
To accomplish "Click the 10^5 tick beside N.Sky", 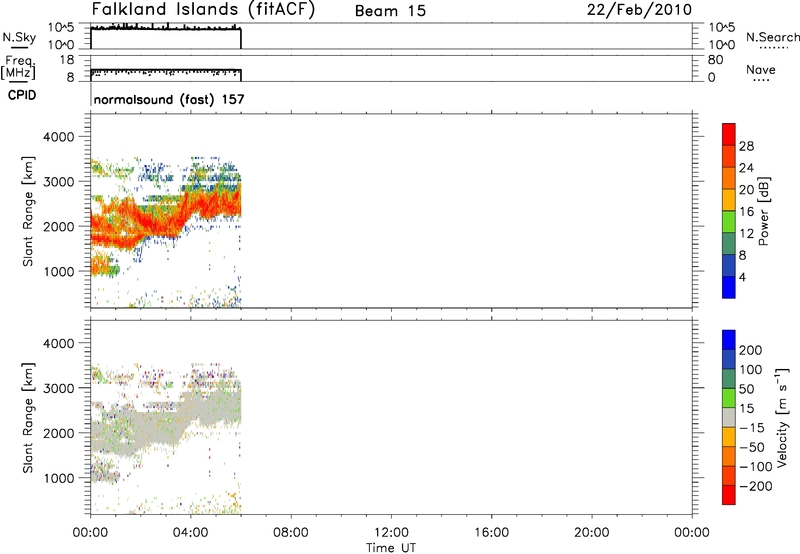I will tap(61, 28).
